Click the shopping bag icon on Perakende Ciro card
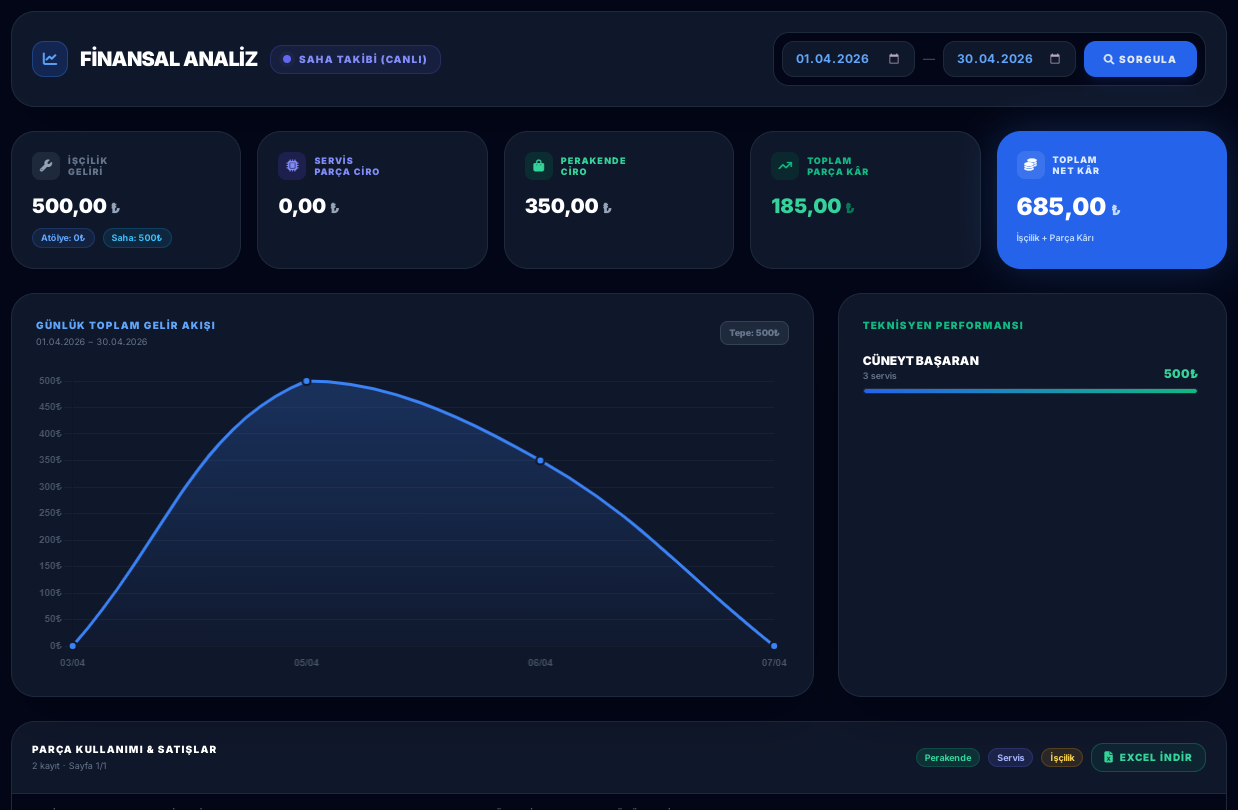Screen dimensions: 1238x810 click(538, 165)
